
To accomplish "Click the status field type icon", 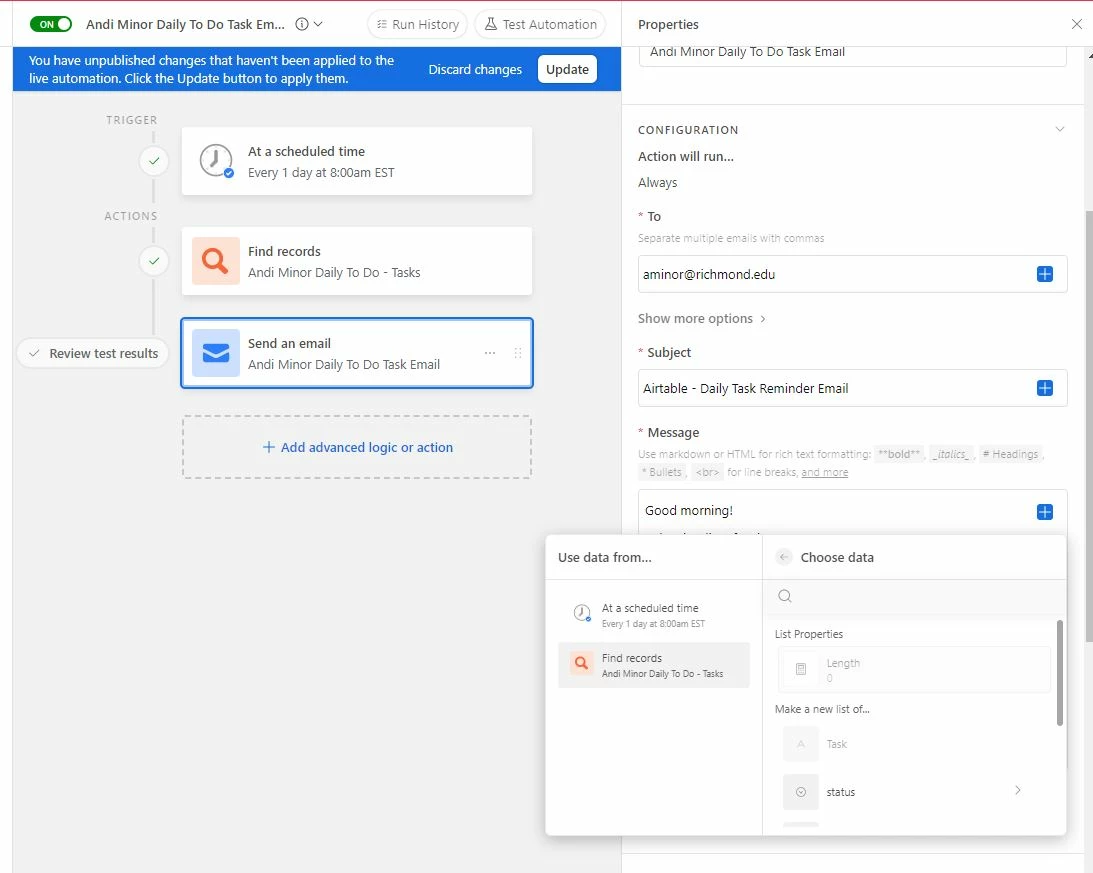I will [800, 791].
